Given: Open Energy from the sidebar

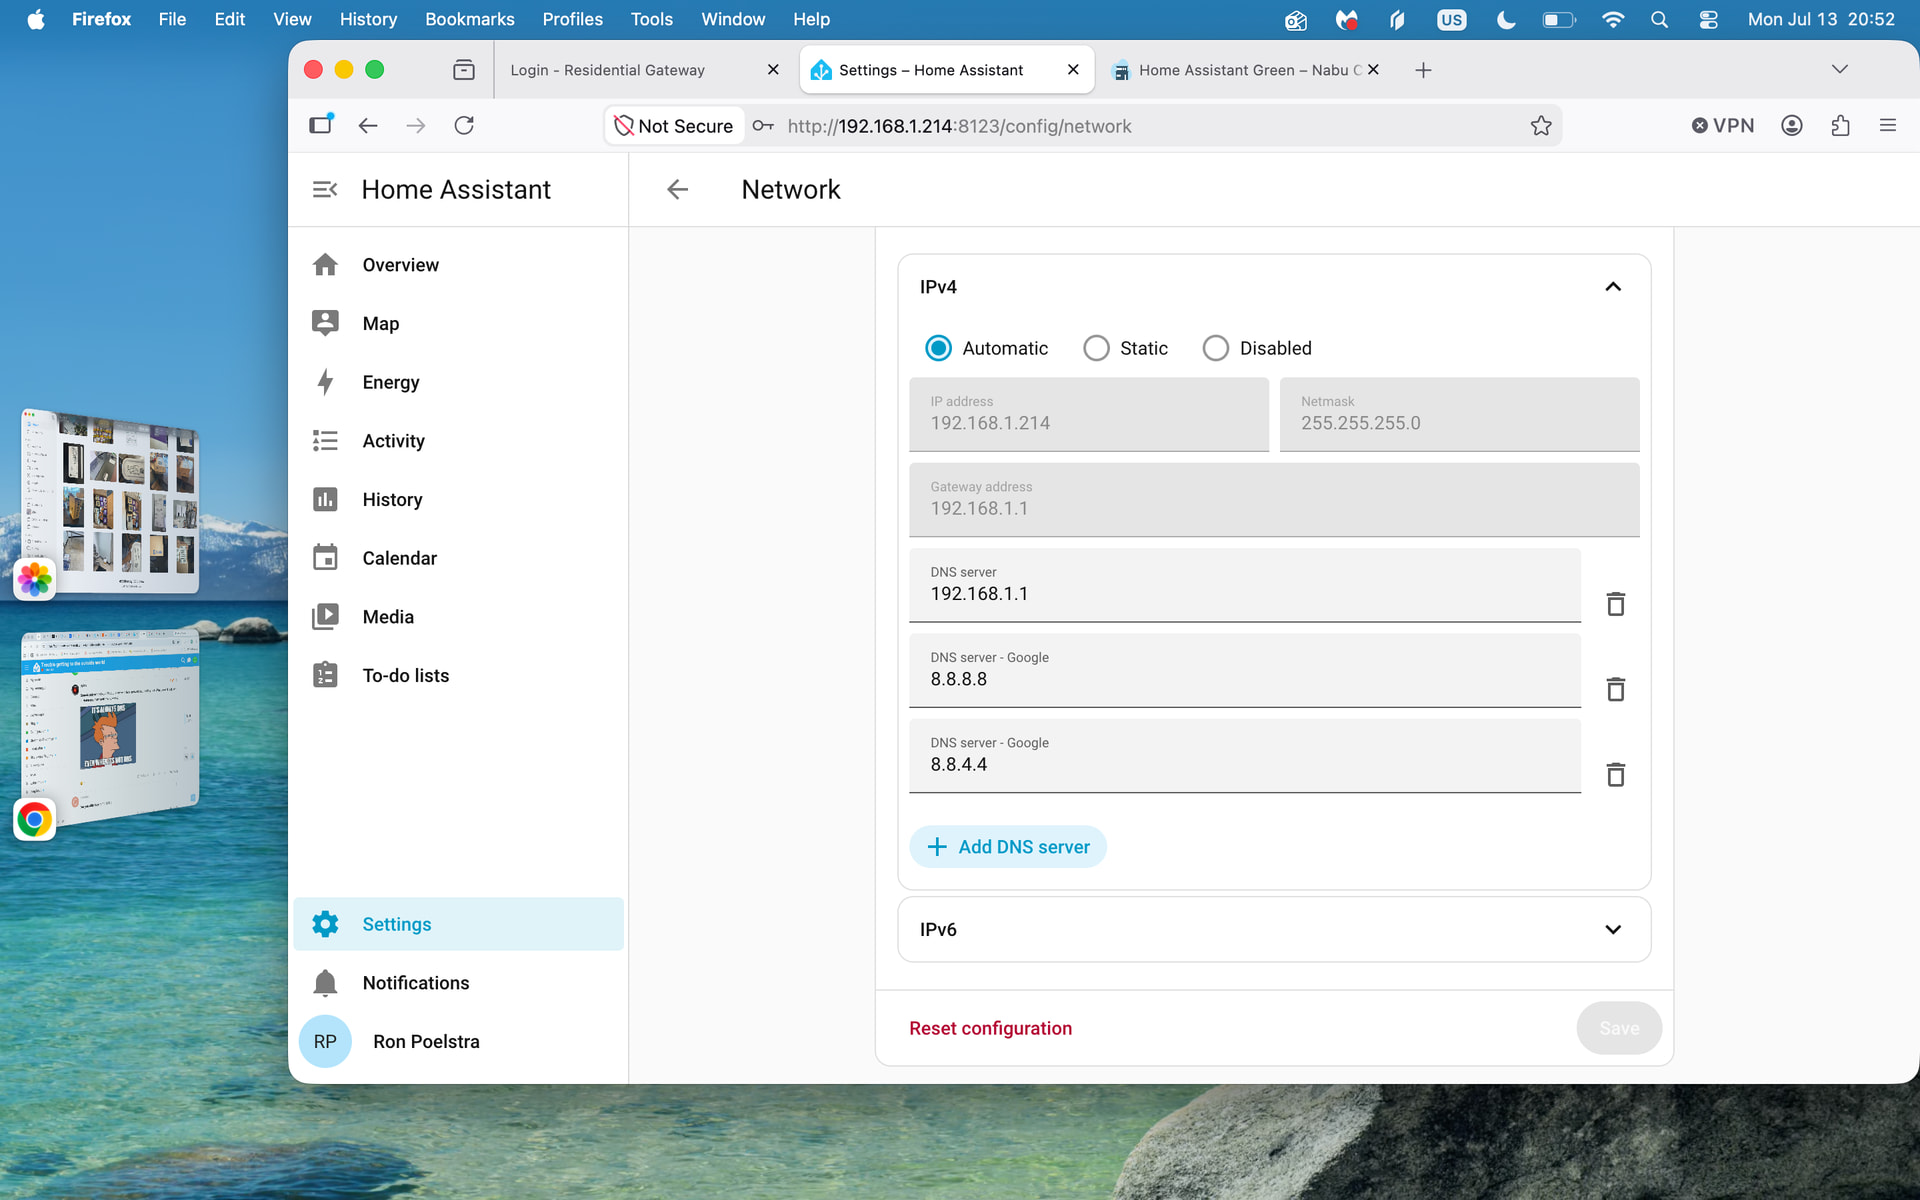Looking at the screenshot, I should (458, 382).
